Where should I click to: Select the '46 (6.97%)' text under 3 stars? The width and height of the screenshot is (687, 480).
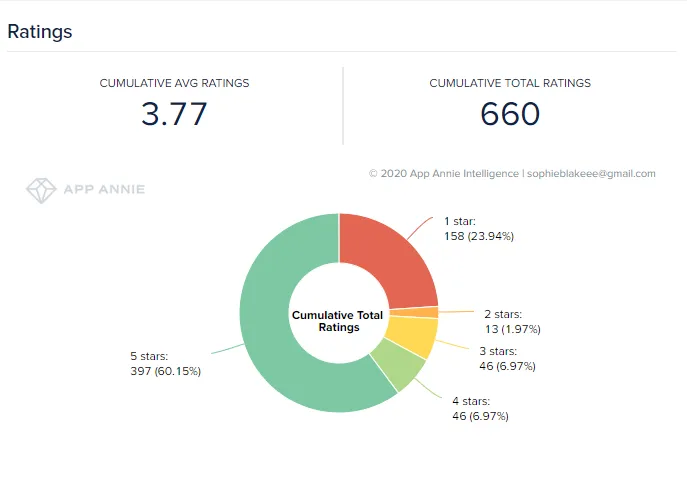click(x=507, y=366)
